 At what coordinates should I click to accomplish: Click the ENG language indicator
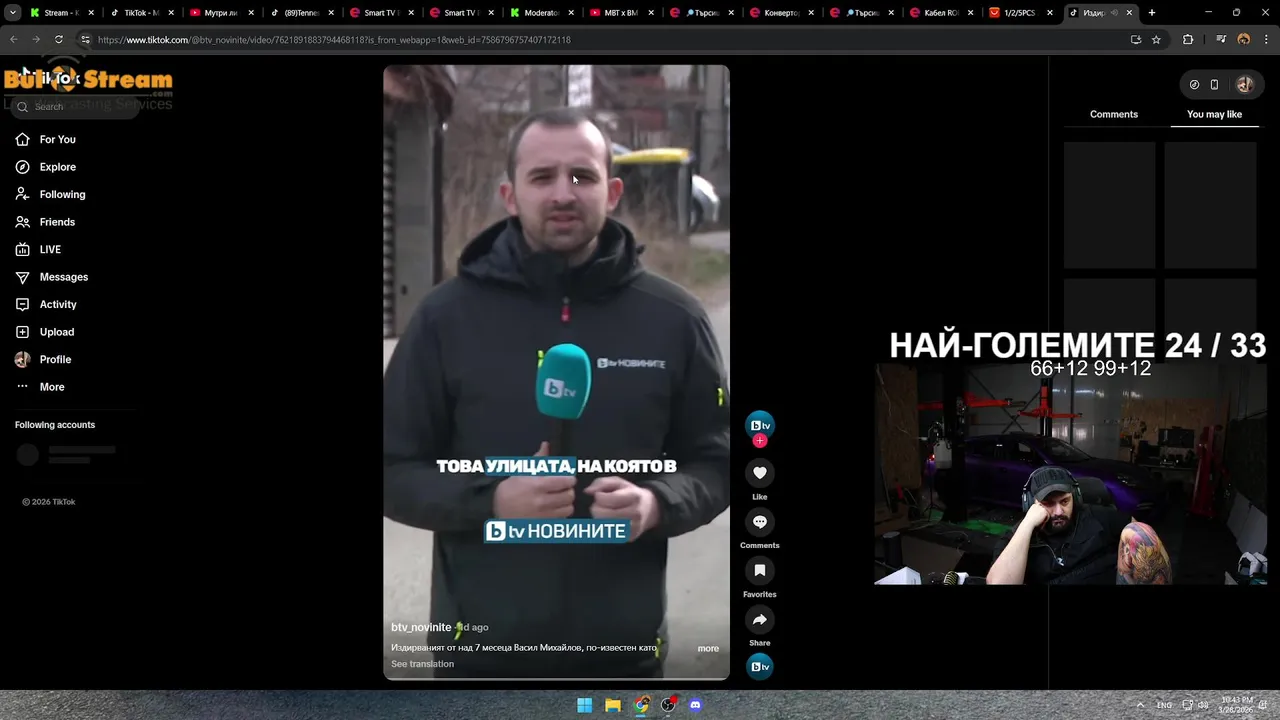click(1164, 705)
